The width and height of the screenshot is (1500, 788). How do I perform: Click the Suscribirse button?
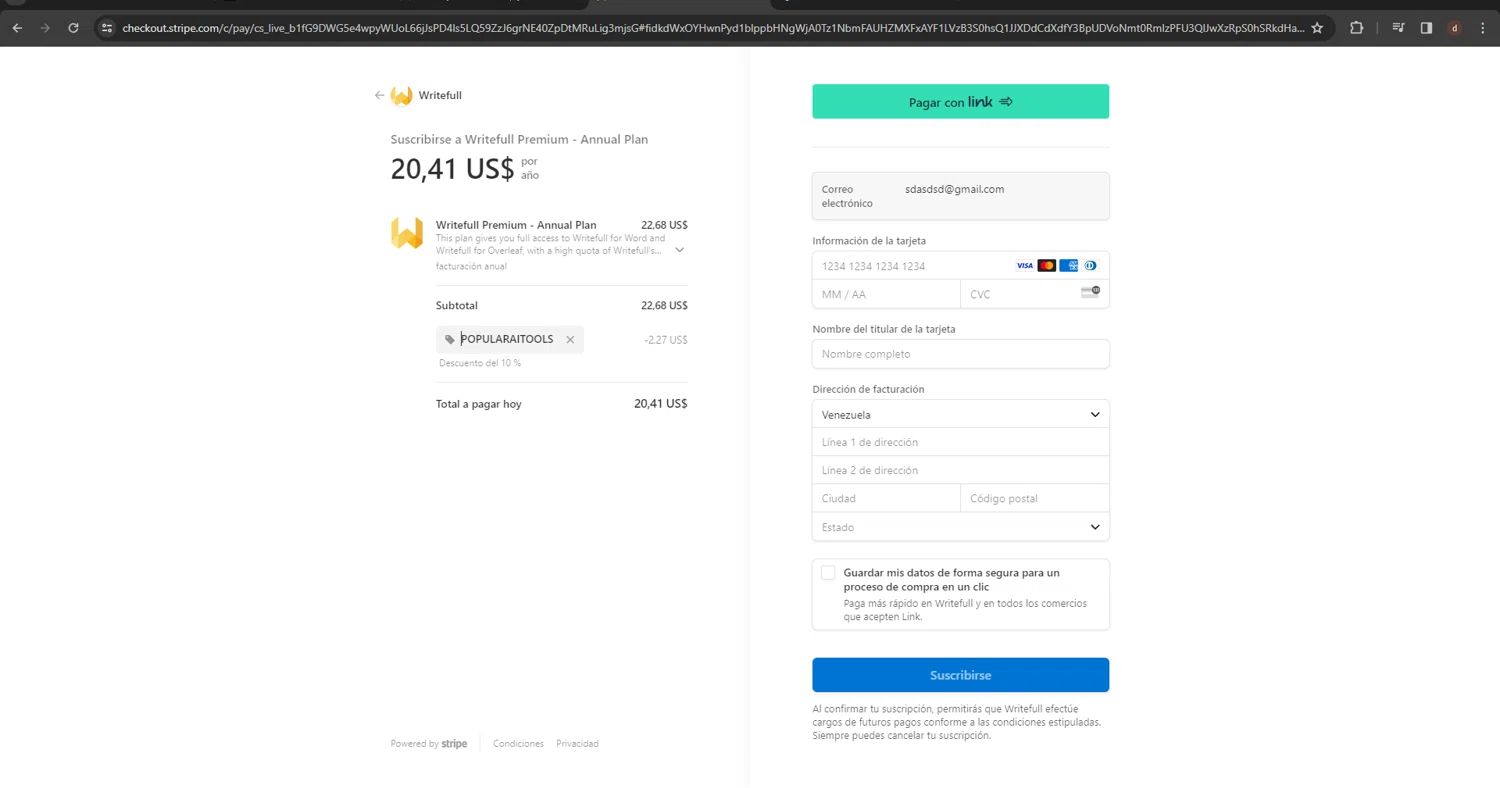click(960, 675)
